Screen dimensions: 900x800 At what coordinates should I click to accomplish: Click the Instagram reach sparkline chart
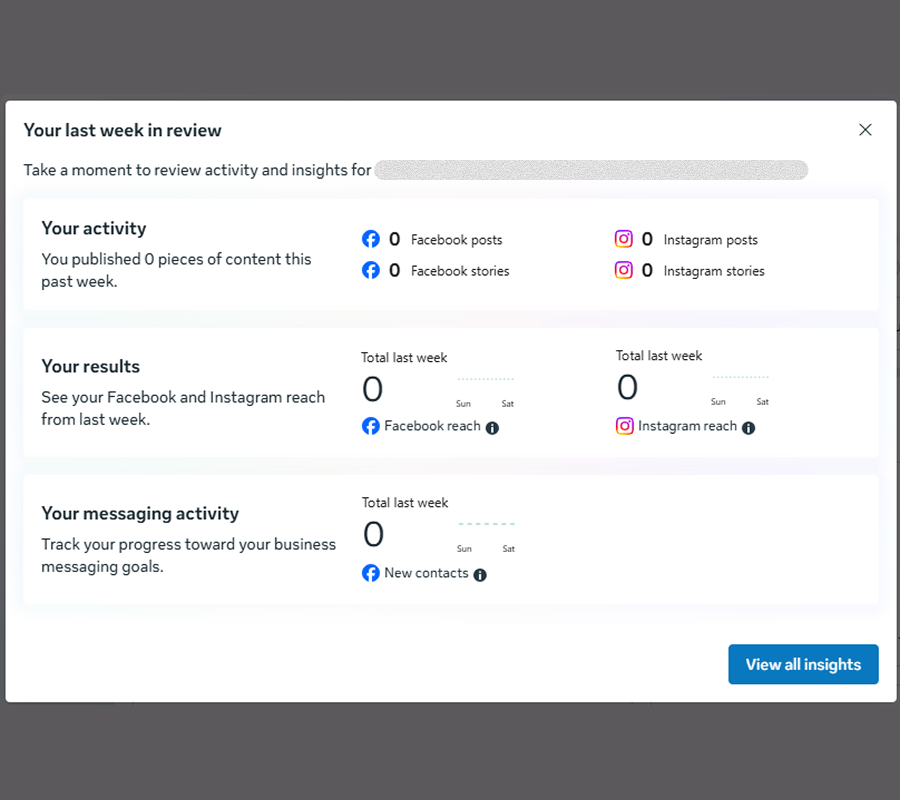click(741, 376)
